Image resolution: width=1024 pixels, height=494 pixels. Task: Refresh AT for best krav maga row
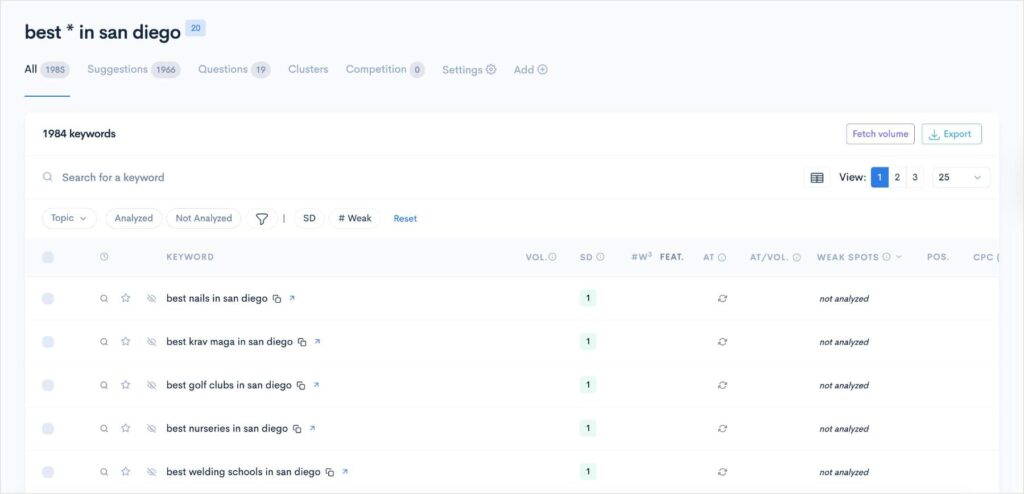(722, 342)
